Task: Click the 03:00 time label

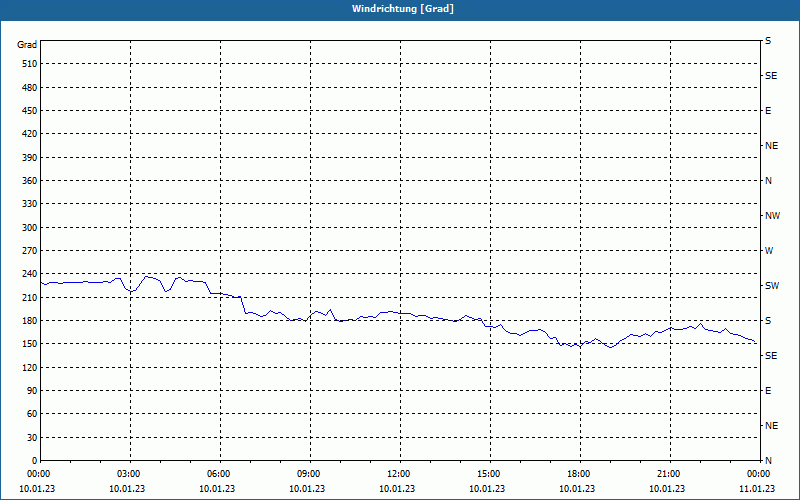Action: [129, 474]
